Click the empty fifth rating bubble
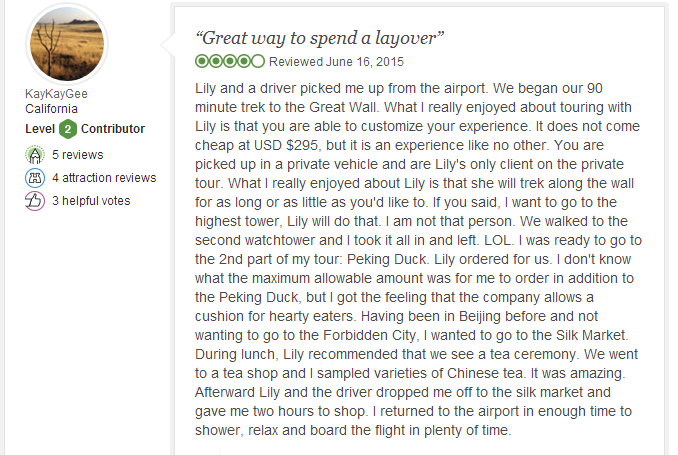The image size is (678, 455). [258, 61]
